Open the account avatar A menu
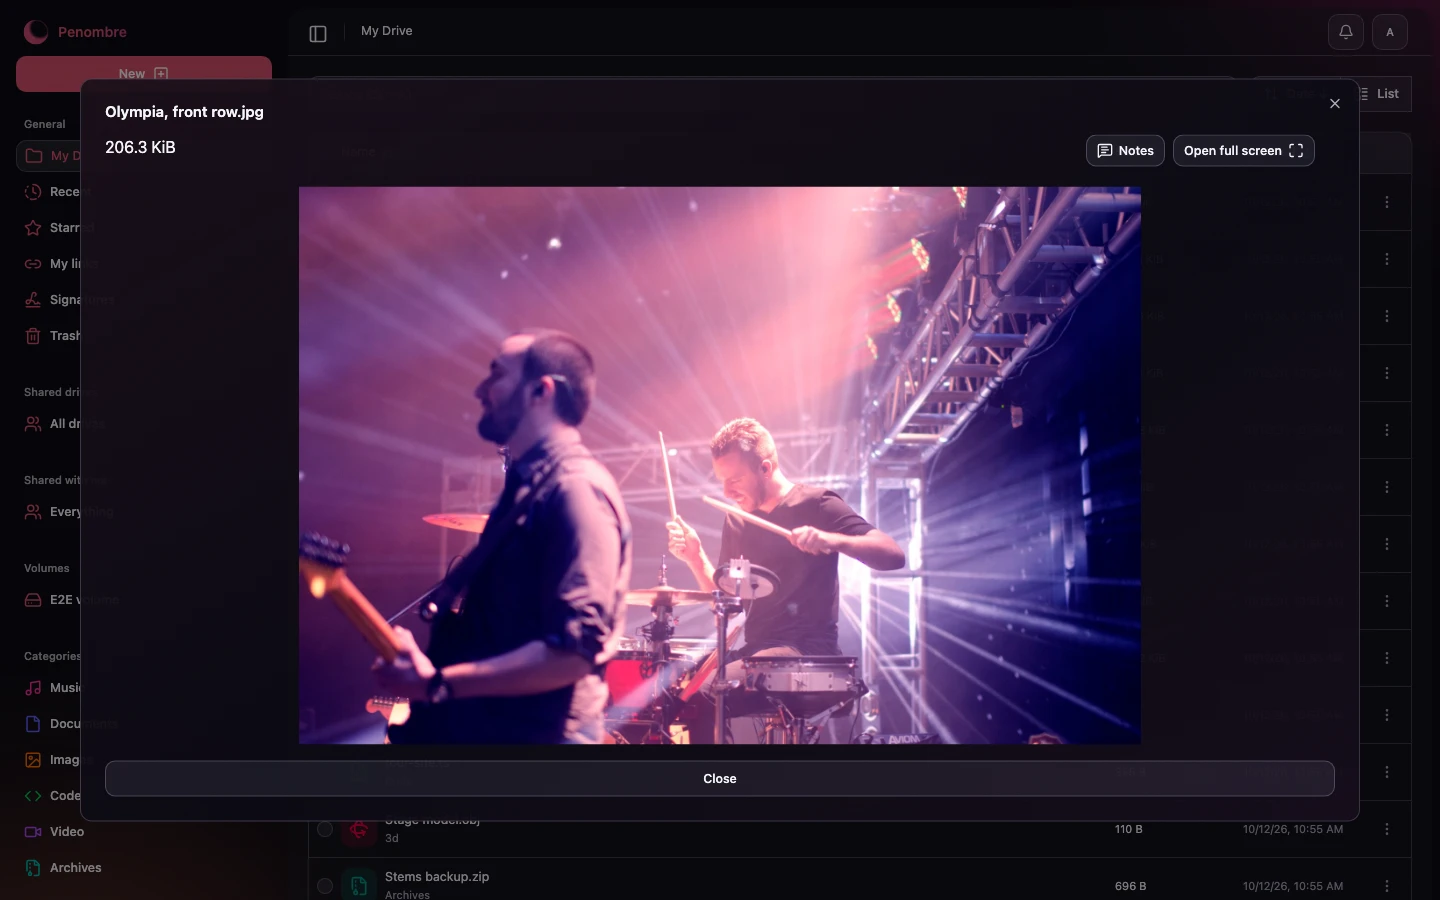This screenshot has width=1440, height=900. click(x=1390, y=32)
